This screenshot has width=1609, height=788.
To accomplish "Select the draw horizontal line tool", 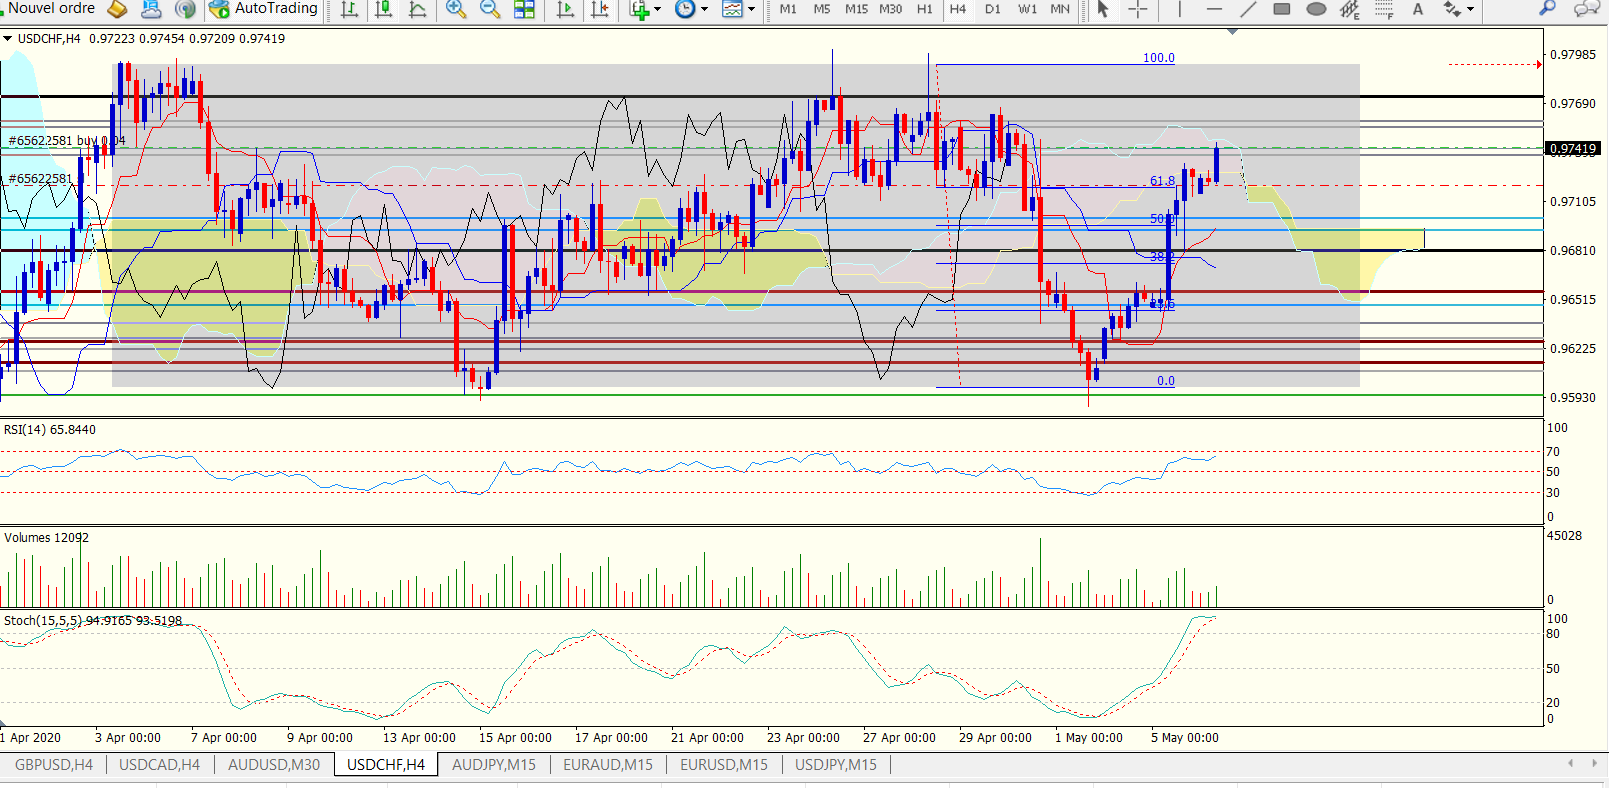I will pyautogui.click(x=1214, y=9).
